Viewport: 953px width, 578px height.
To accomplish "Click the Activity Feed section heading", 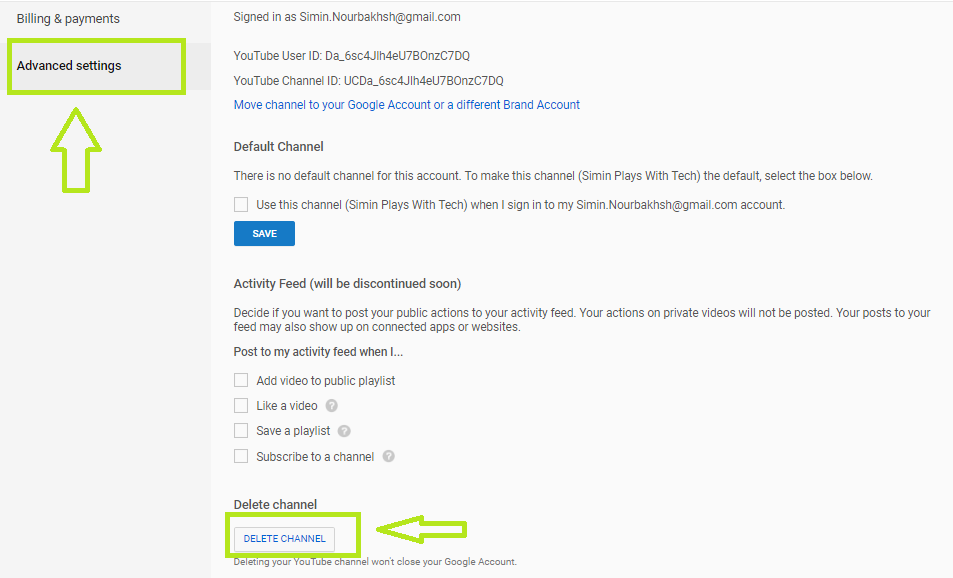I will pyautogui.click(x=347, y=284).
